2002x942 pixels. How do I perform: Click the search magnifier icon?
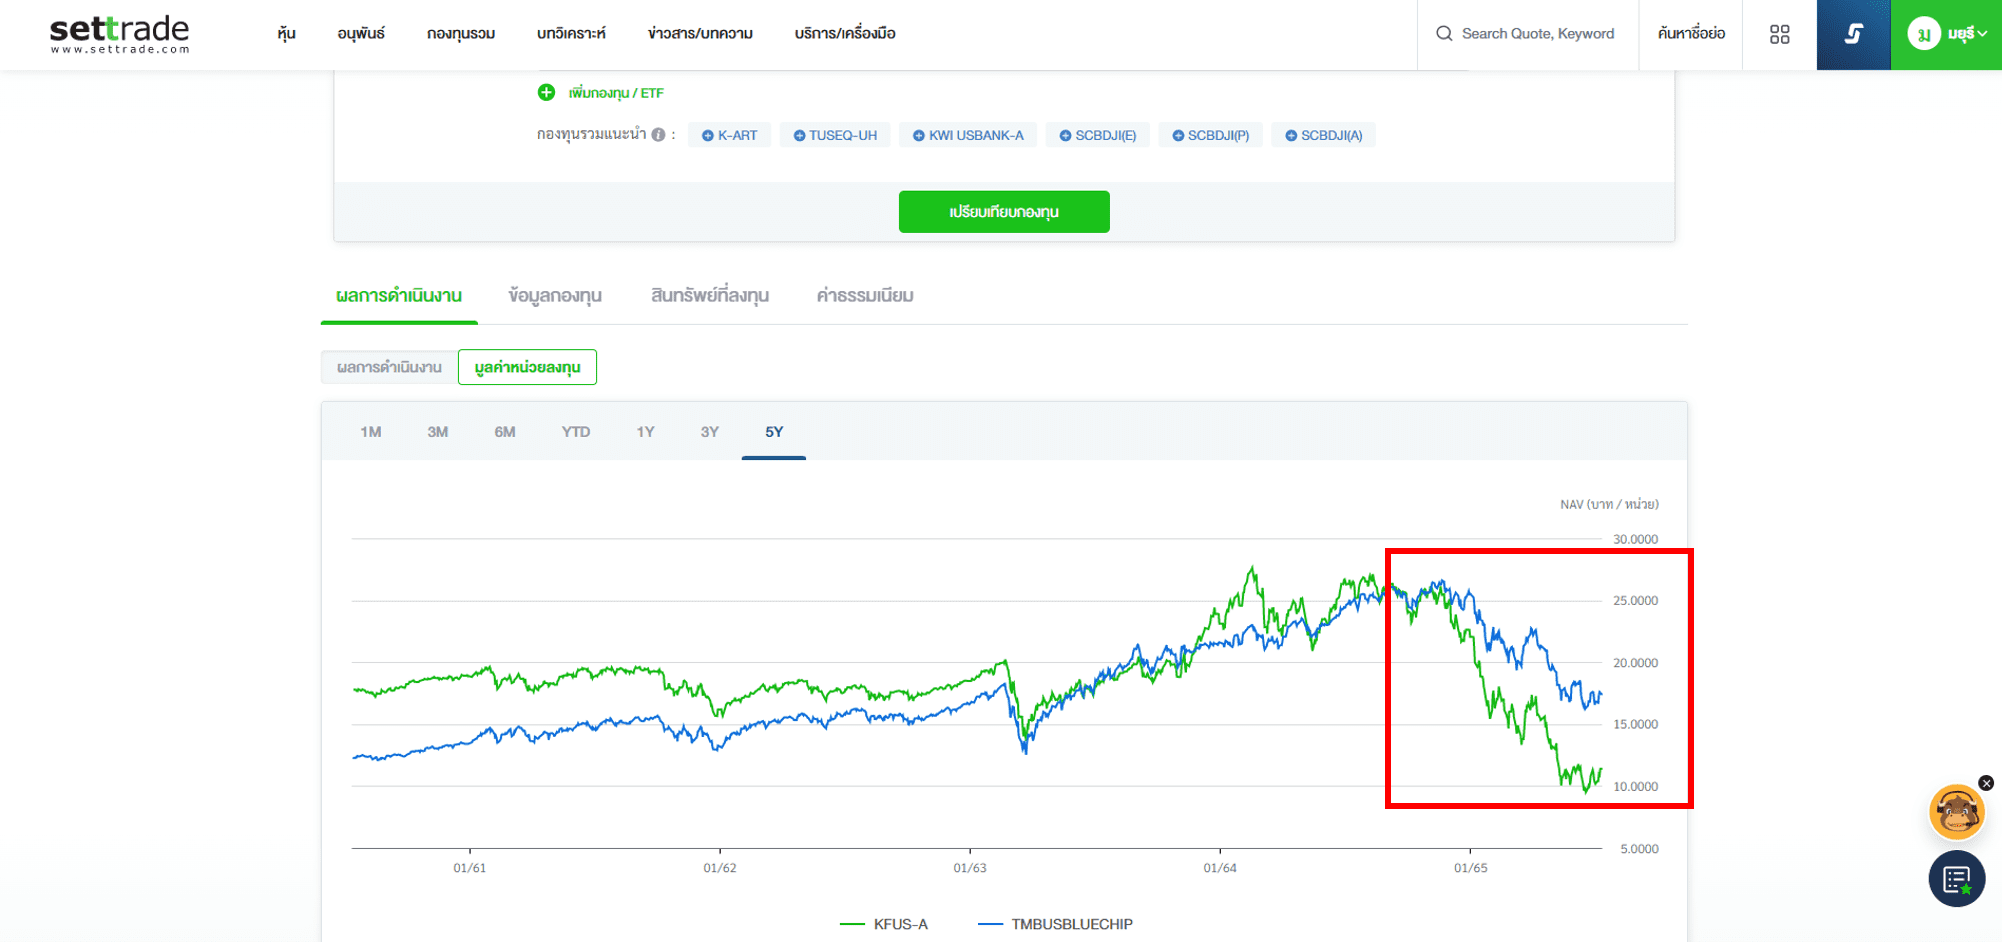click(x=1443, y=33)
